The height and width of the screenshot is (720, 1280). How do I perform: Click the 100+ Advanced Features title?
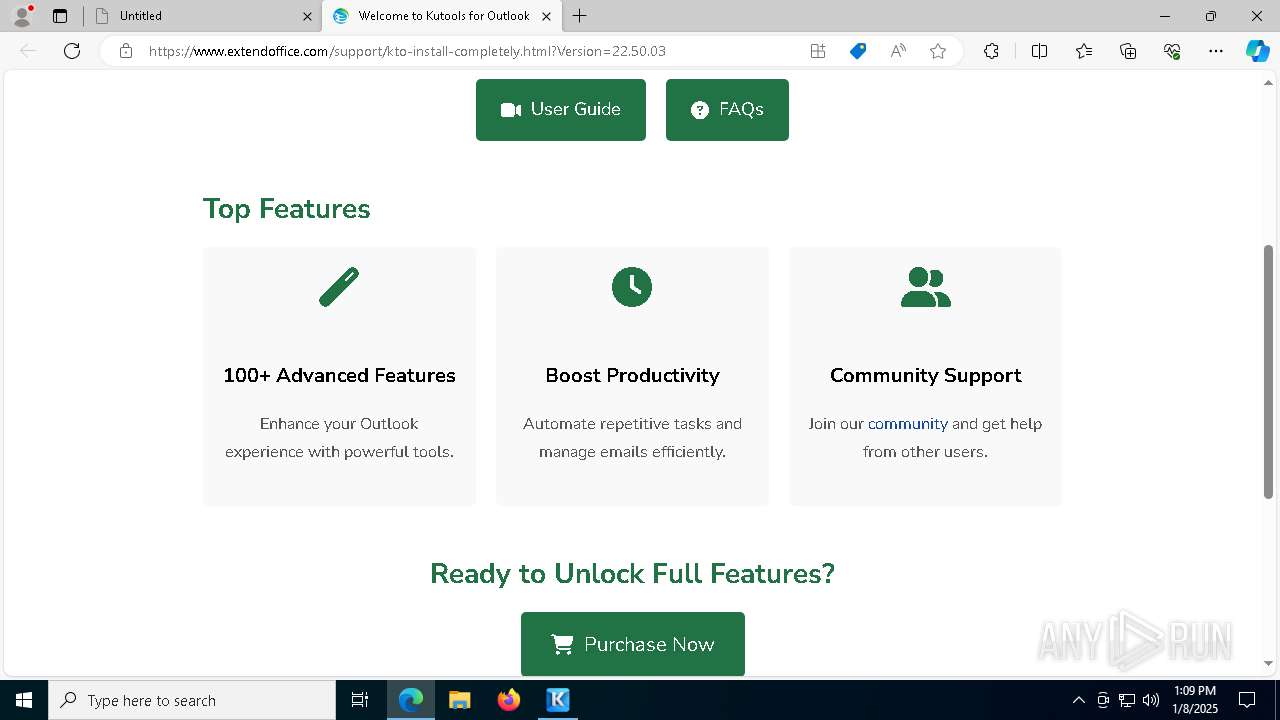click(339, 375)
